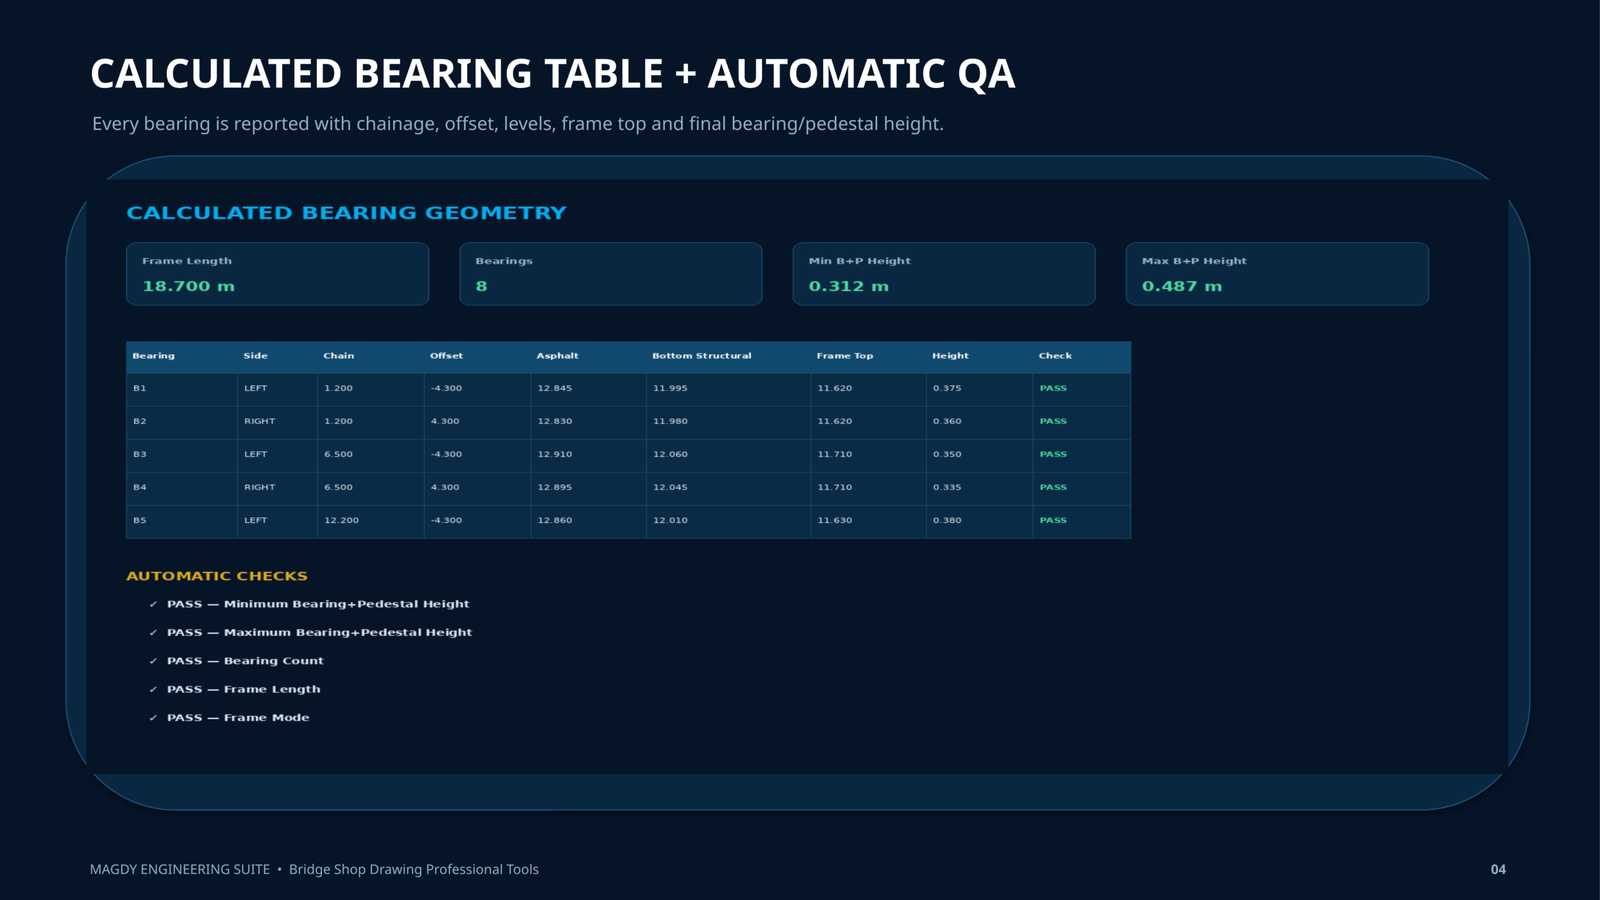Click the slide number 04
Image resolution: width=1600 pixels, height=900 pixels.
pos(1498,869)
